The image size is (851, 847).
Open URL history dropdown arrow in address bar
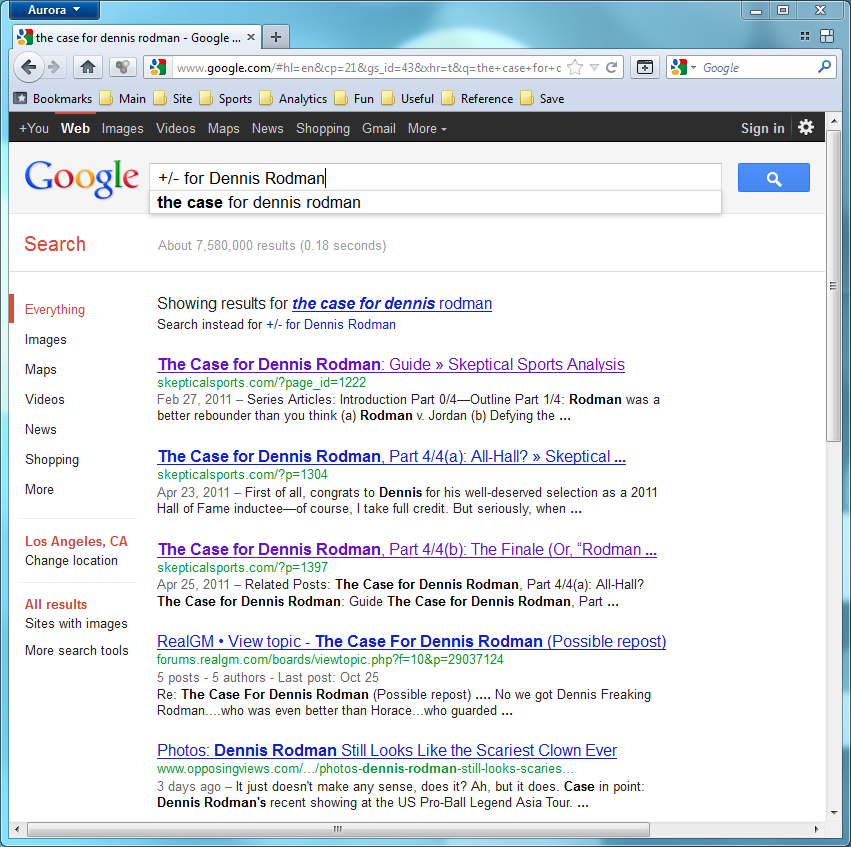coord(594,67)
